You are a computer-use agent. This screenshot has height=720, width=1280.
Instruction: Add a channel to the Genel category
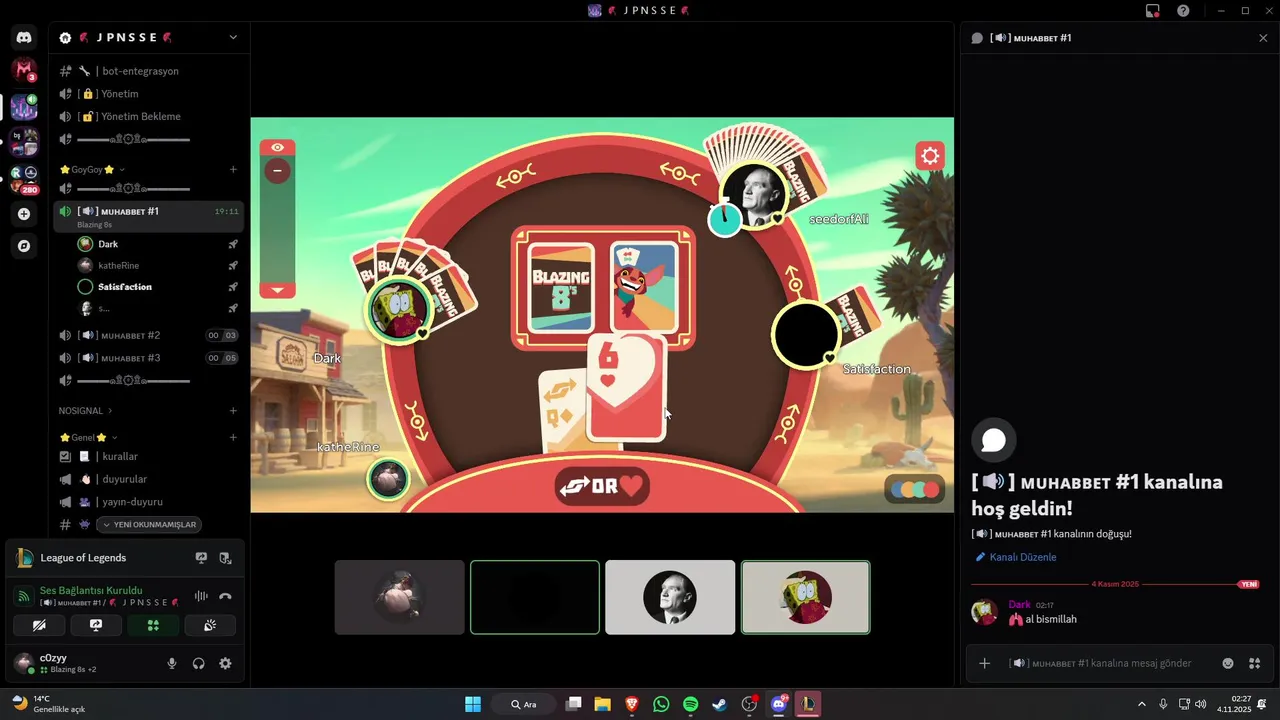233,437
